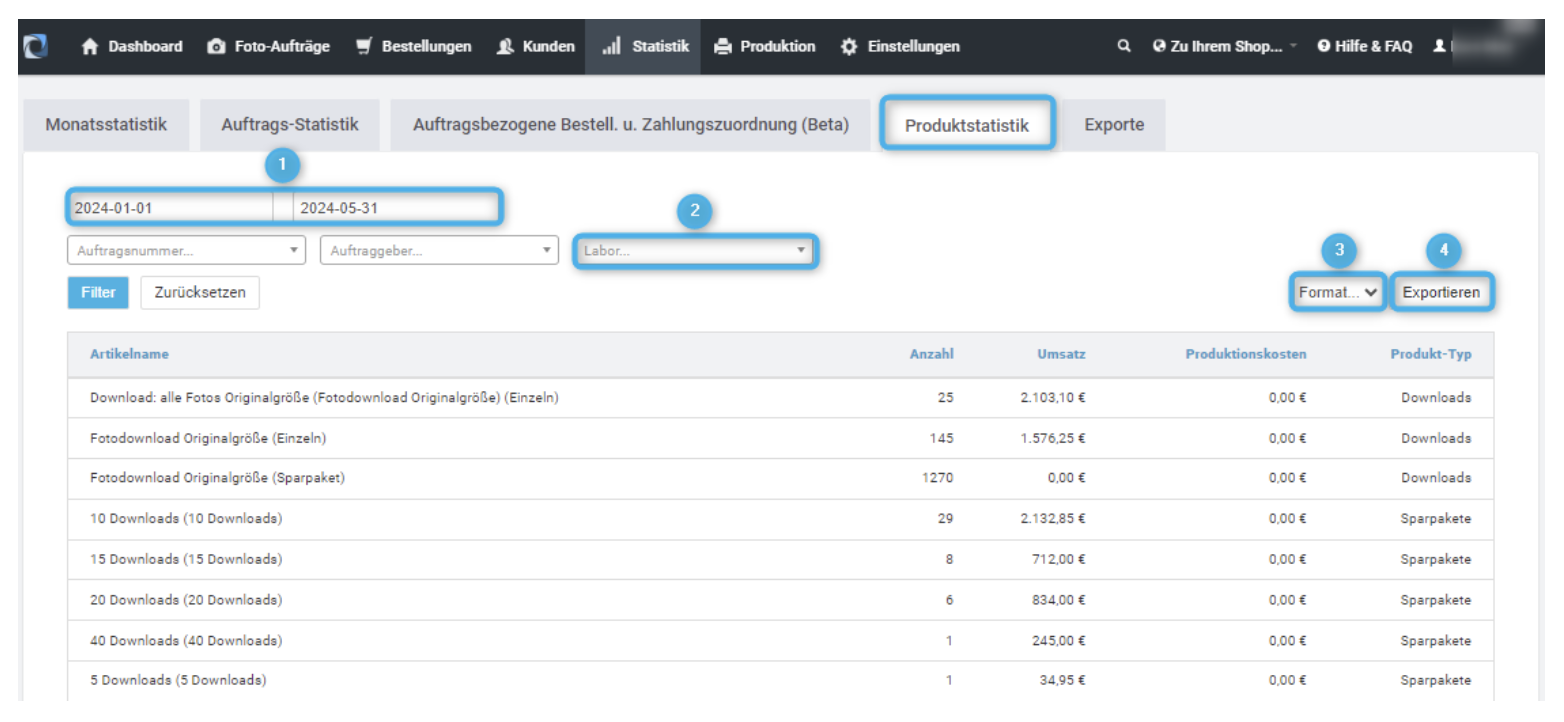This screenshot has width=1564, height=722.
Task: Click the Umsatz value 34,95 €
Action: coord(1062,681)
